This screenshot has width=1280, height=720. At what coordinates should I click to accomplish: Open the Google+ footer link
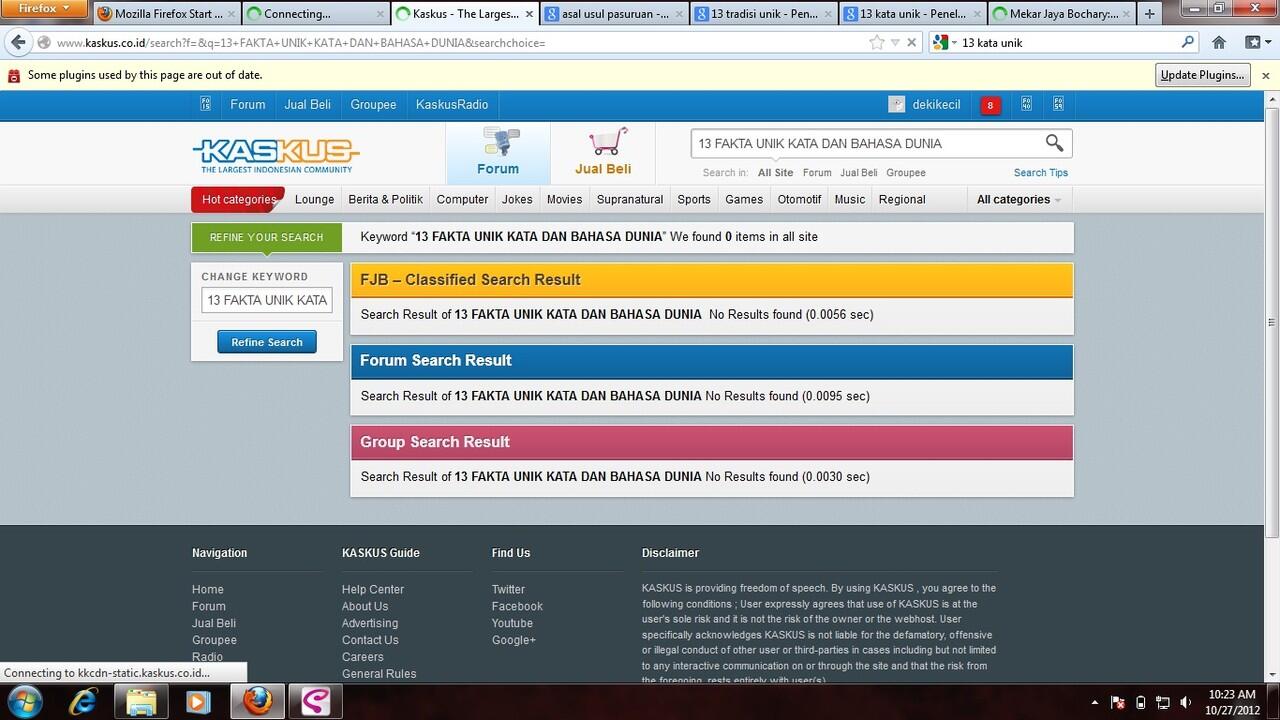(514, 641)
